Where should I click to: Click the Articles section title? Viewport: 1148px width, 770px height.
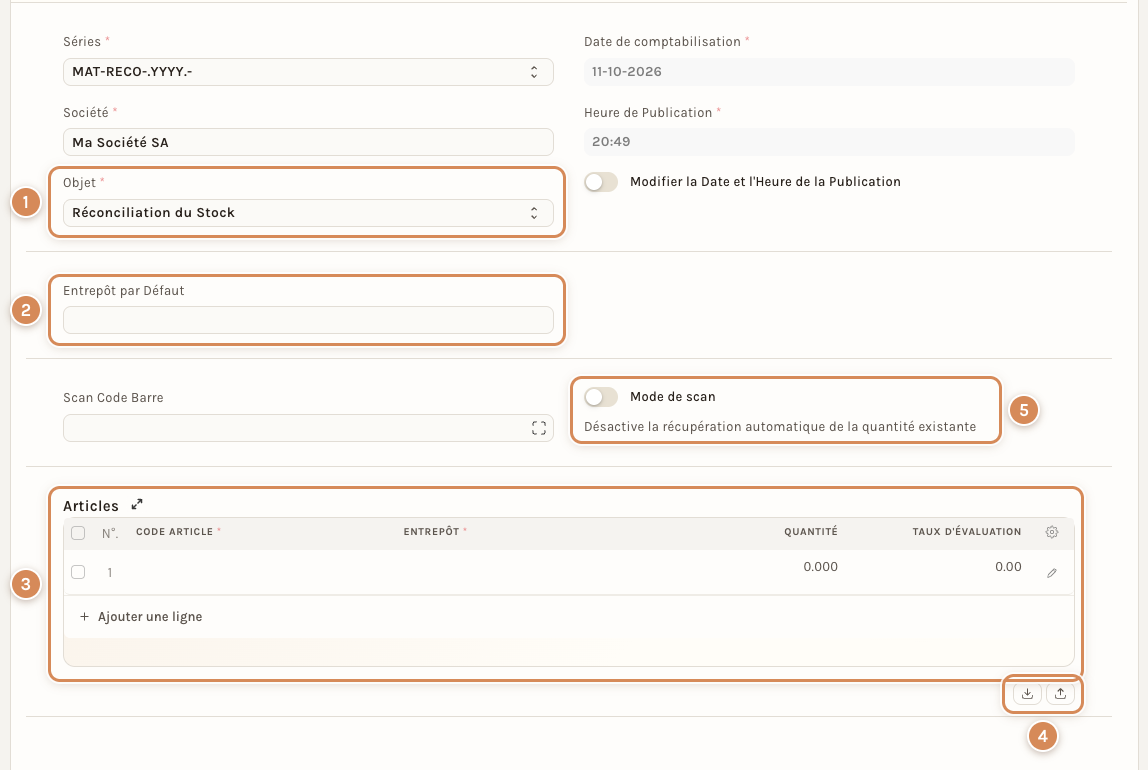point(91,506)
